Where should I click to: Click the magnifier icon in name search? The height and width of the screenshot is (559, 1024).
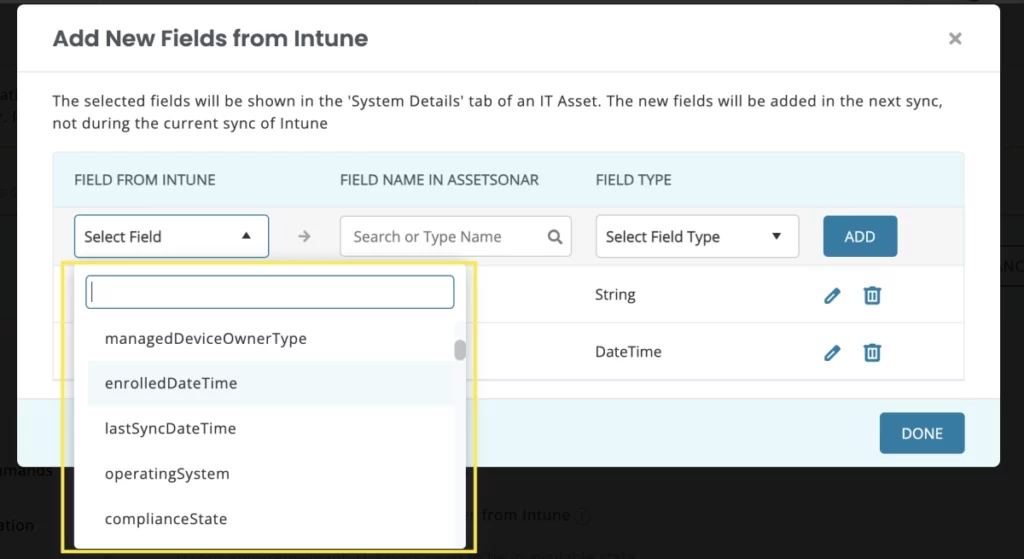tap(555, 237)
